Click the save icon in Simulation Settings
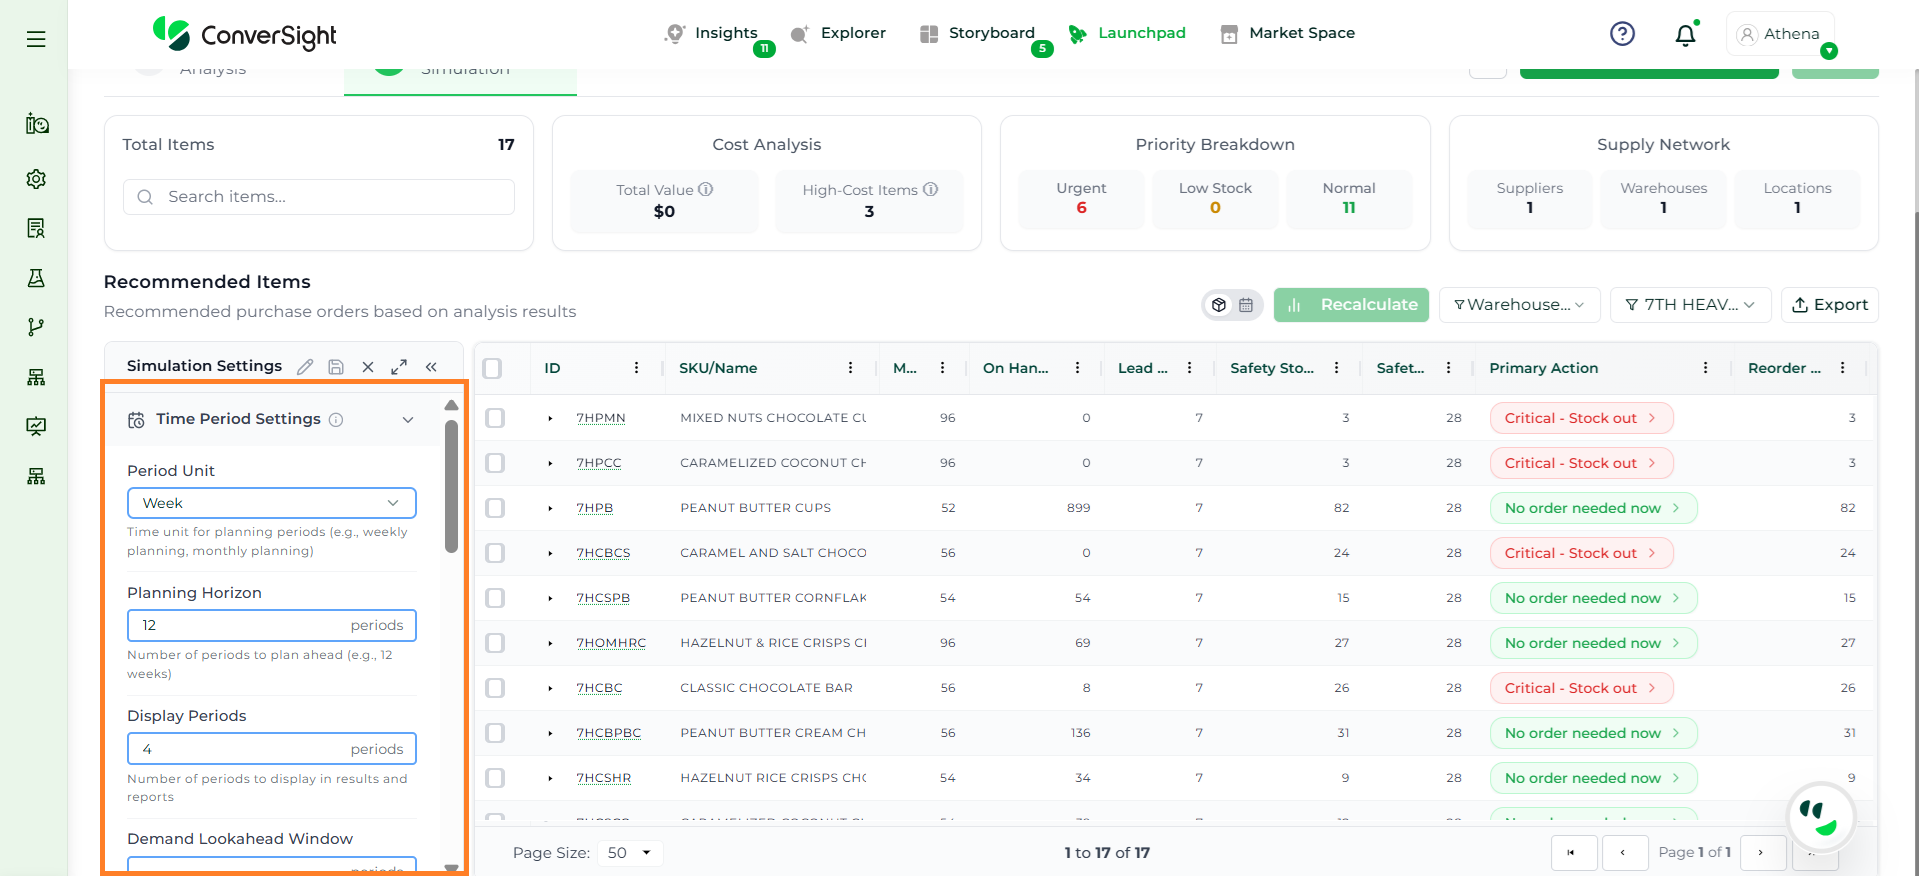The height and width of the screenshot is (876, 1919). (x=336, y=367)
